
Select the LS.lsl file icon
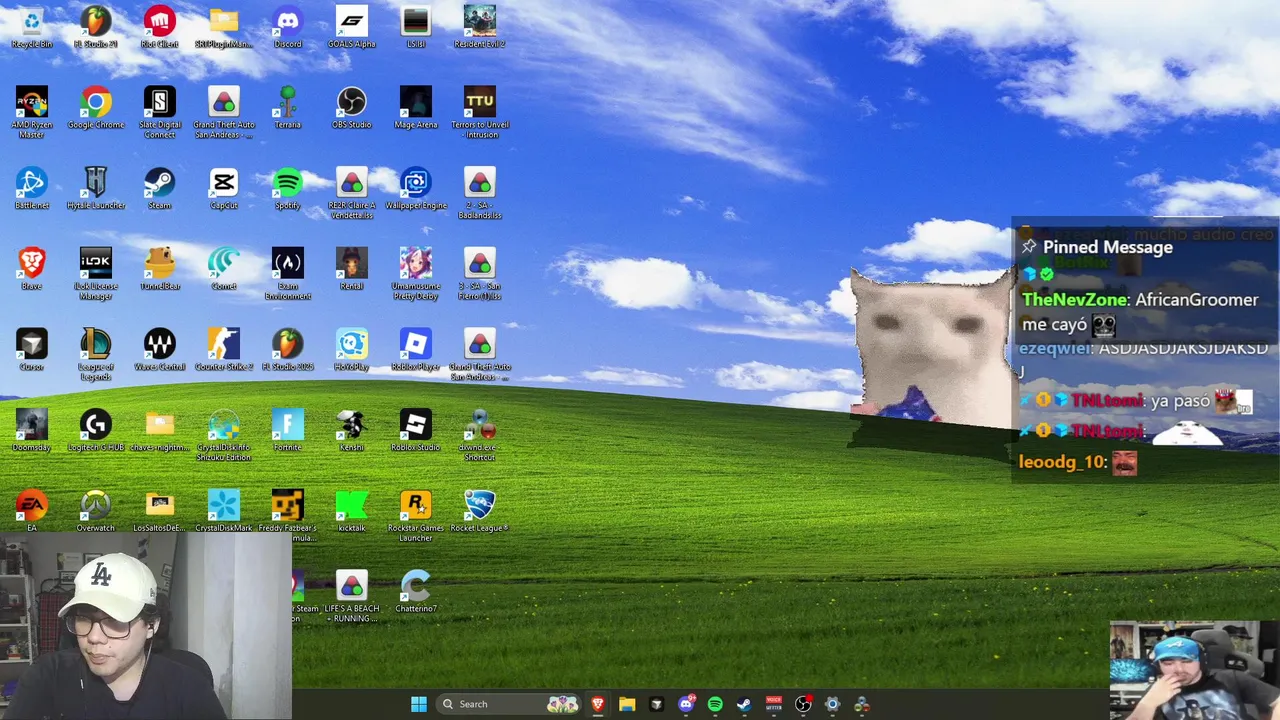[416, 27]
